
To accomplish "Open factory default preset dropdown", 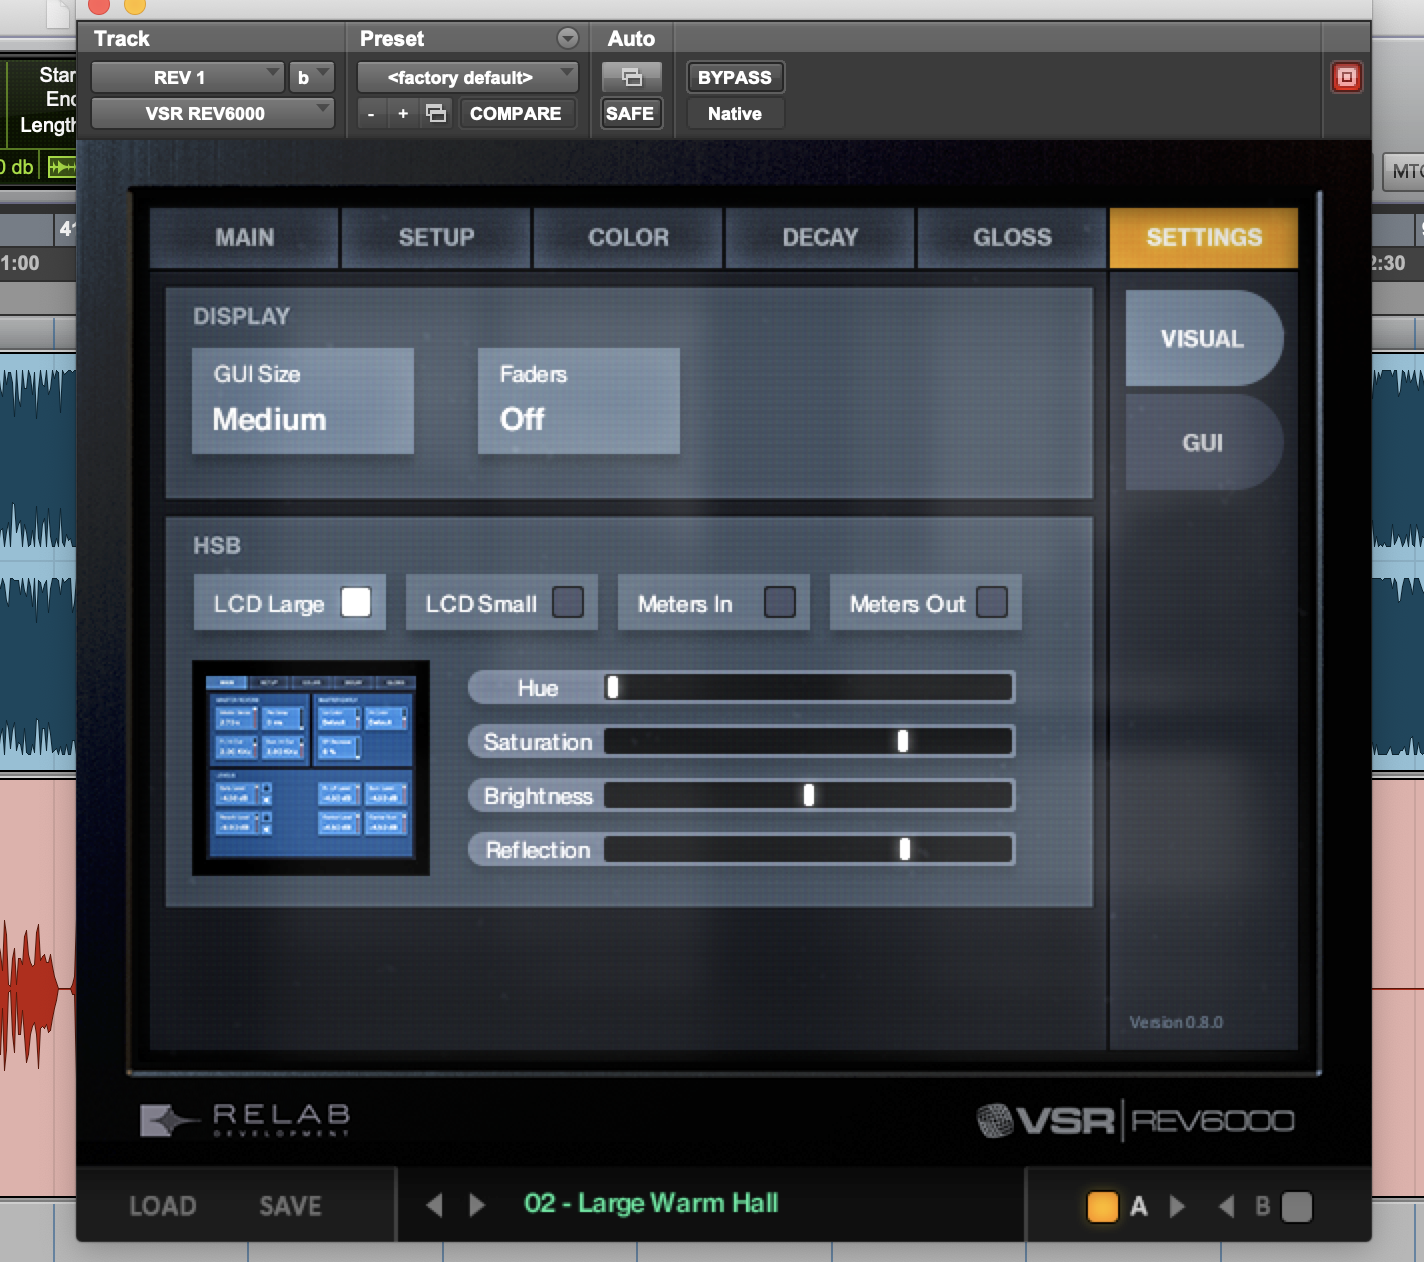I will tap(468, 77).
